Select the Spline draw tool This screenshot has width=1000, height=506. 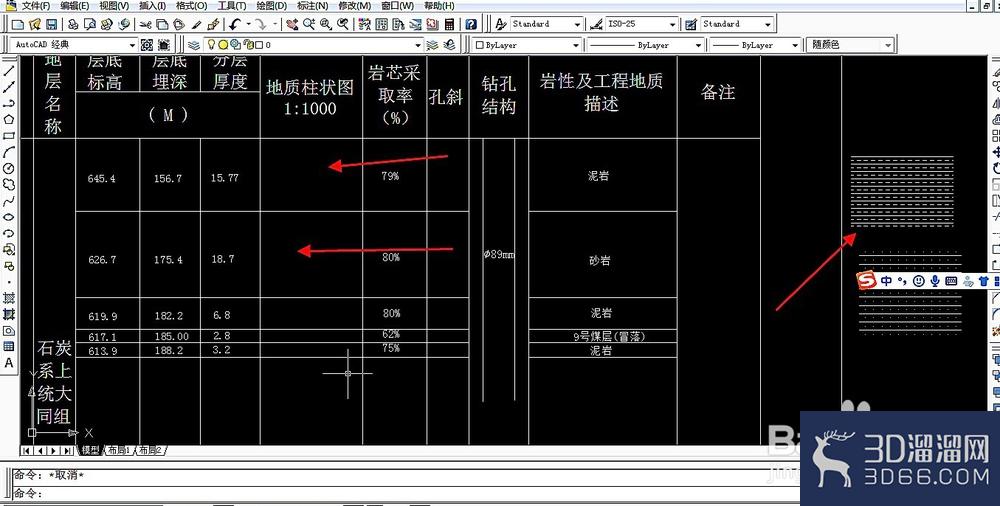(9, 201)
